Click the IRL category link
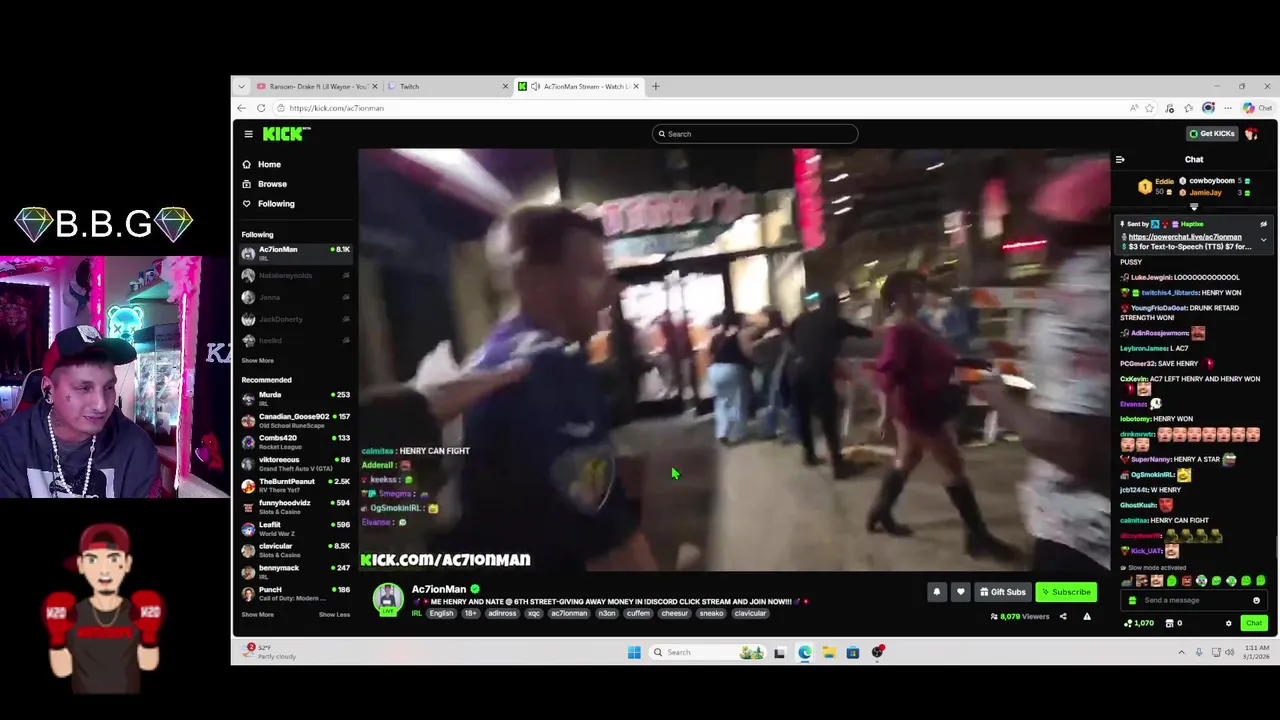This screenshot has width=1280, height=720. [x=416, y=613]
